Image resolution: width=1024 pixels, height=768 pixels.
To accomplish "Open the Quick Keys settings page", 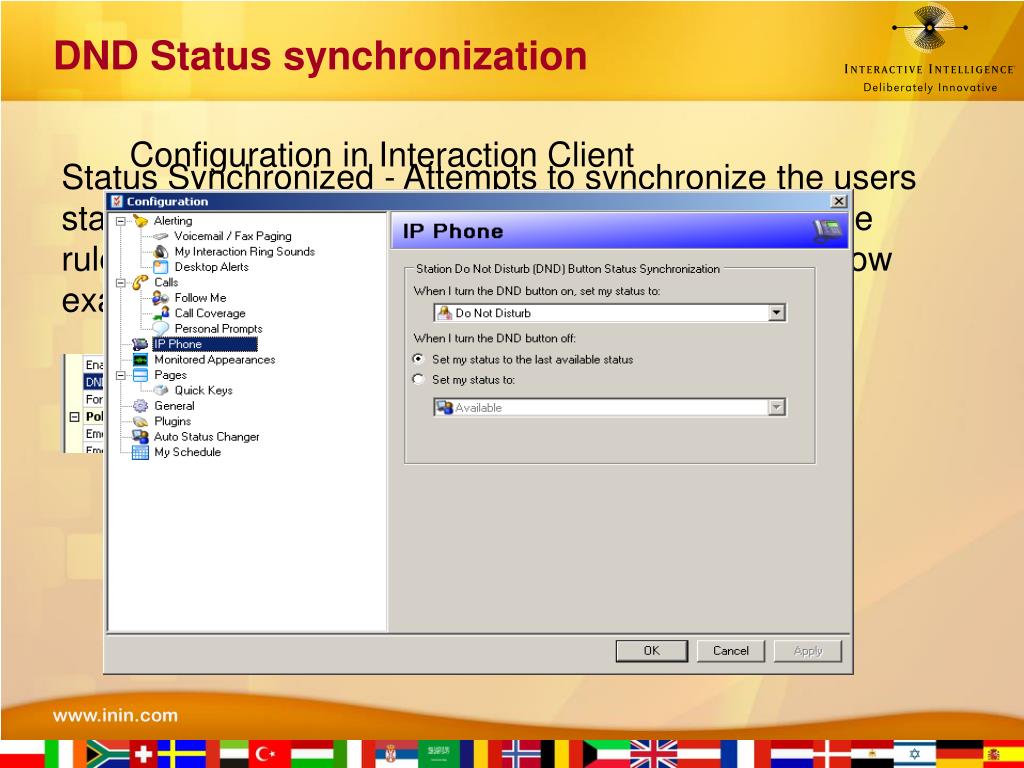I will (x=204, y=391).
